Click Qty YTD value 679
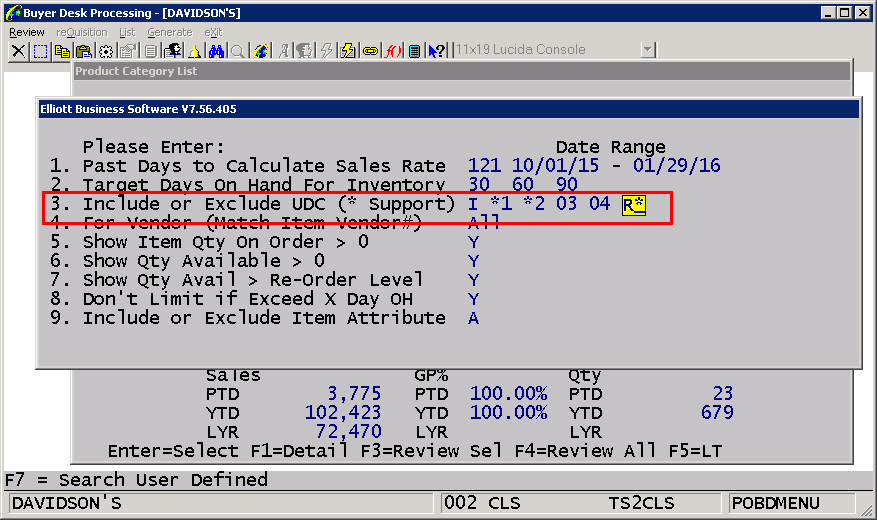The height and width of the screenshot is (520, 877). point(717,413)
